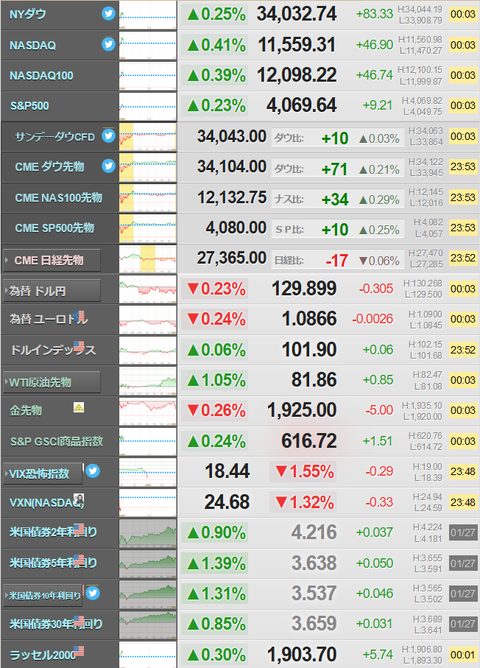The image size is (480, 668).
Task: Open the 米国債券30年利回り mini chart
Action: click(147, 624)
